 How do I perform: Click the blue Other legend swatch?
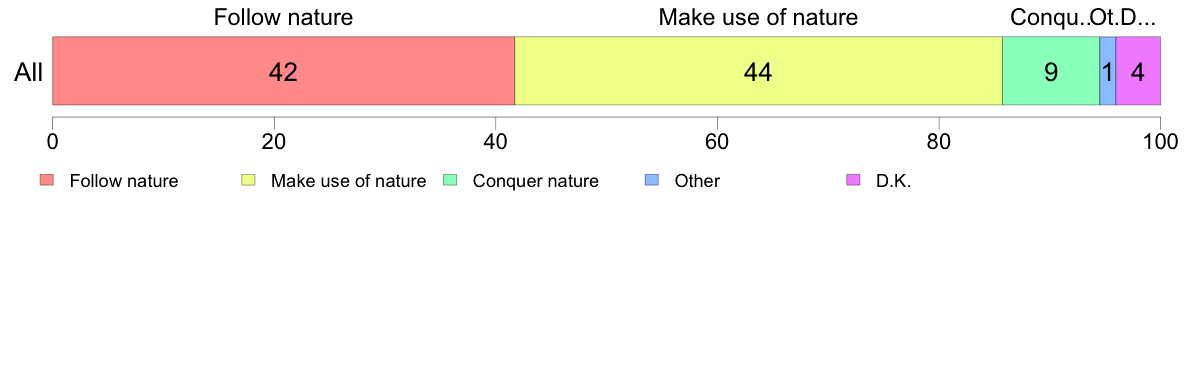point(652,181)
